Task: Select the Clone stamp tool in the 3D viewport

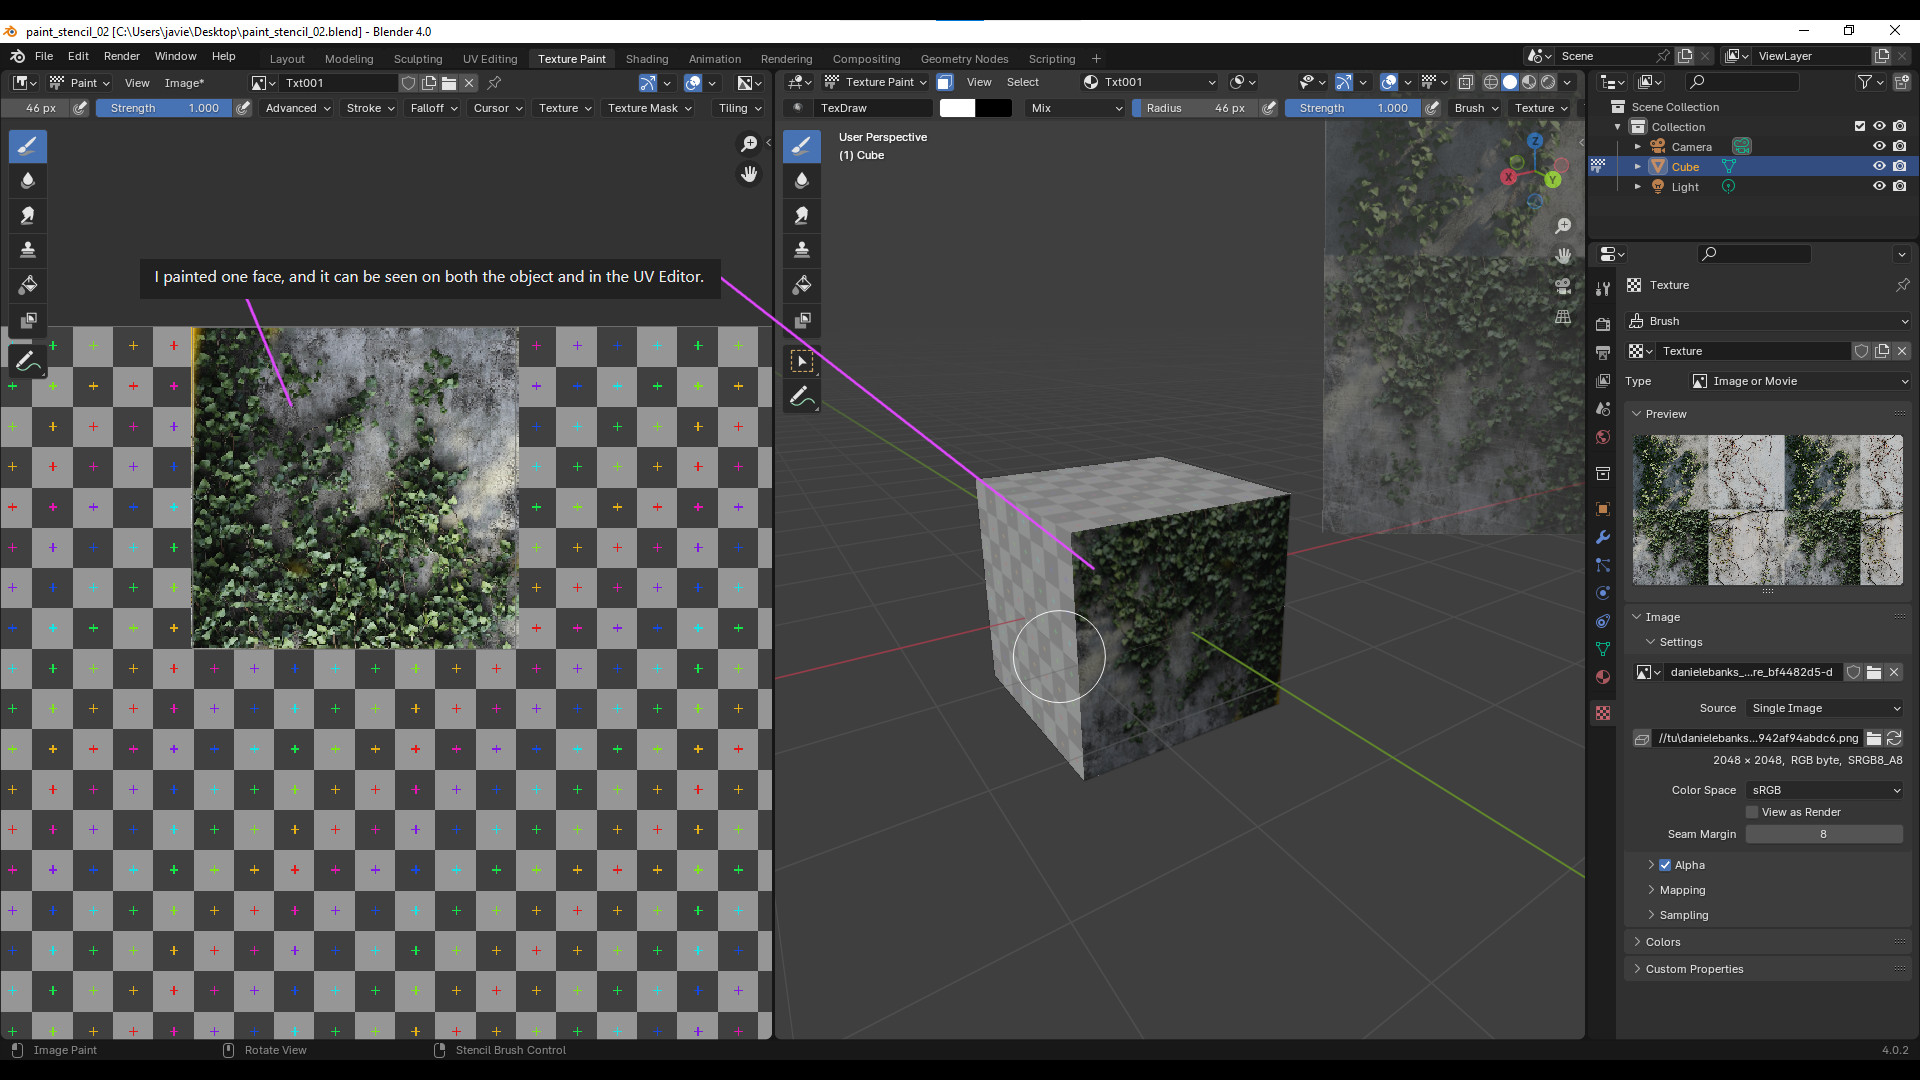Action: click(801, 250)
